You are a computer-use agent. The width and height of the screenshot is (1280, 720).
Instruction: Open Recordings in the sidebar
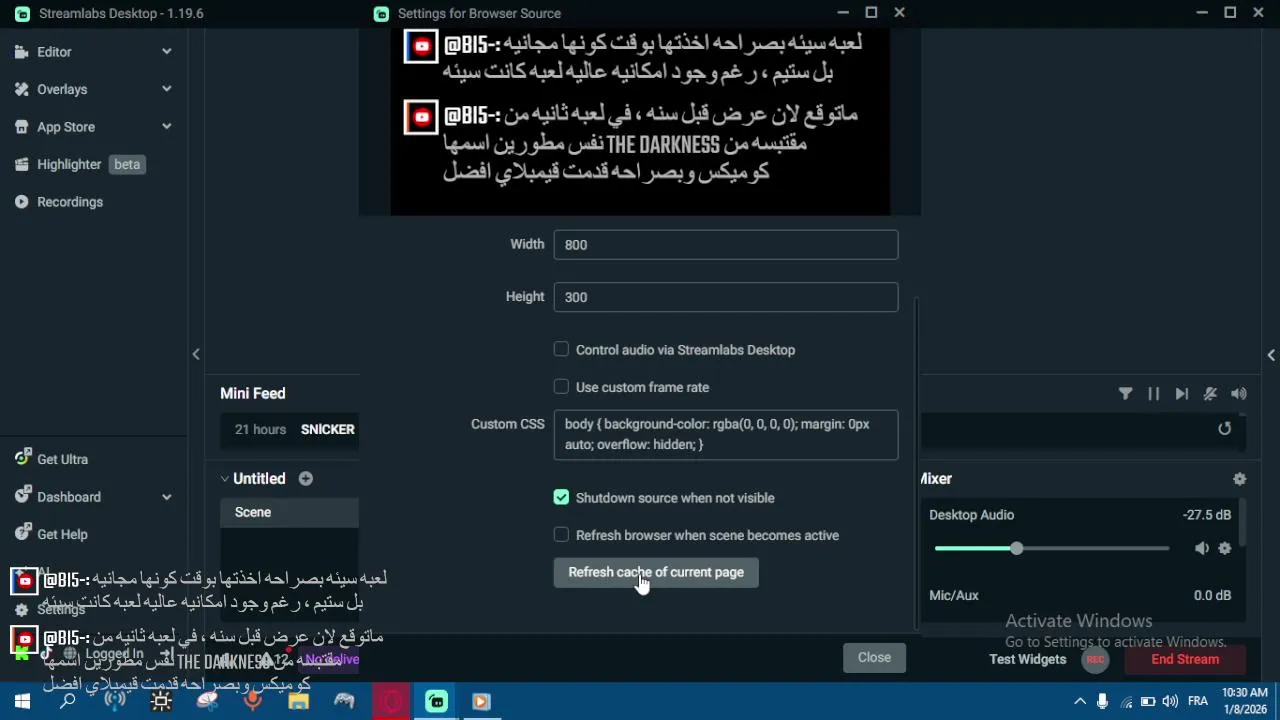click(x=70, y=202)
